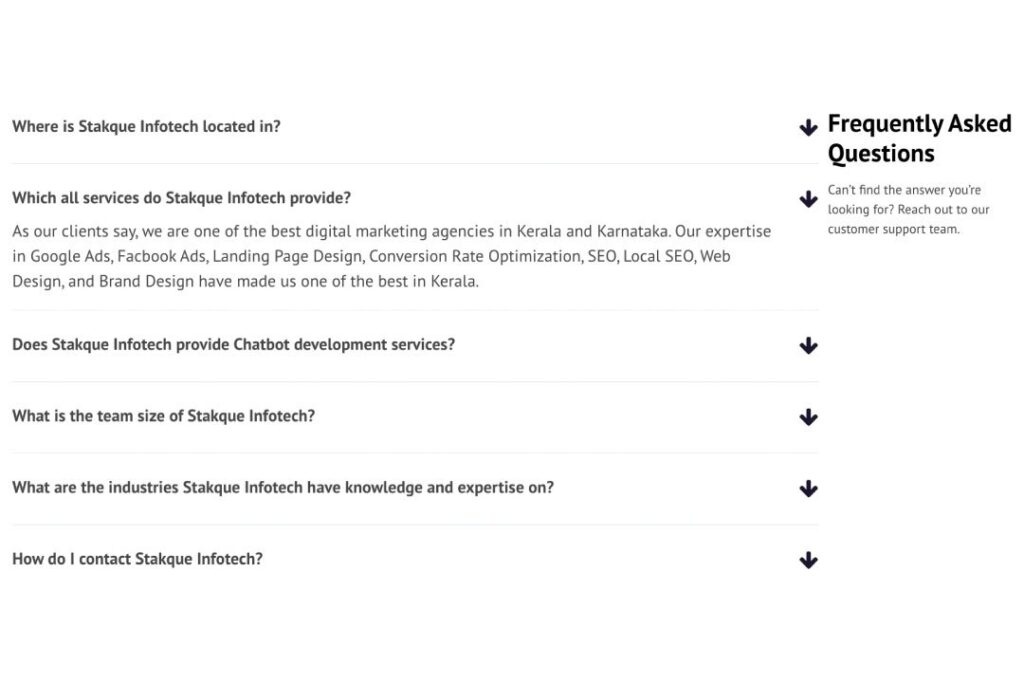Toggle the "How do I contact Stakque Infotech?" accordion

click(x=137, y=558)
